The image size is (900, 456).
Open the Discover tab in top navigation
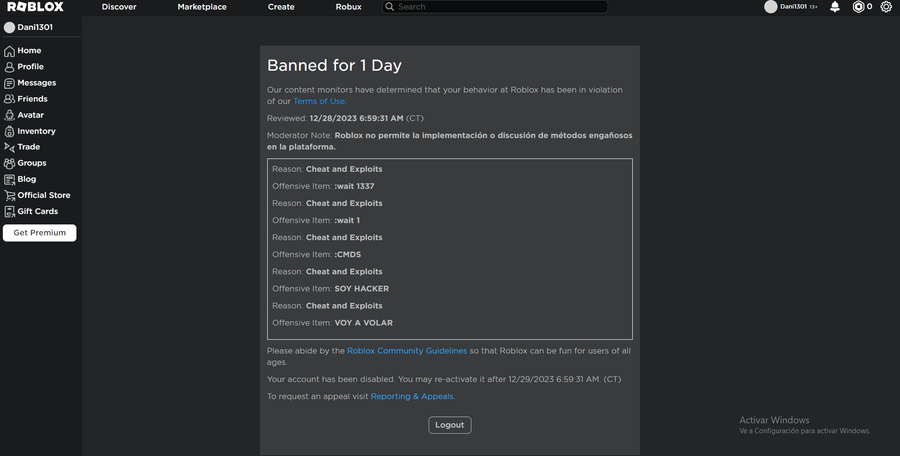119,7
